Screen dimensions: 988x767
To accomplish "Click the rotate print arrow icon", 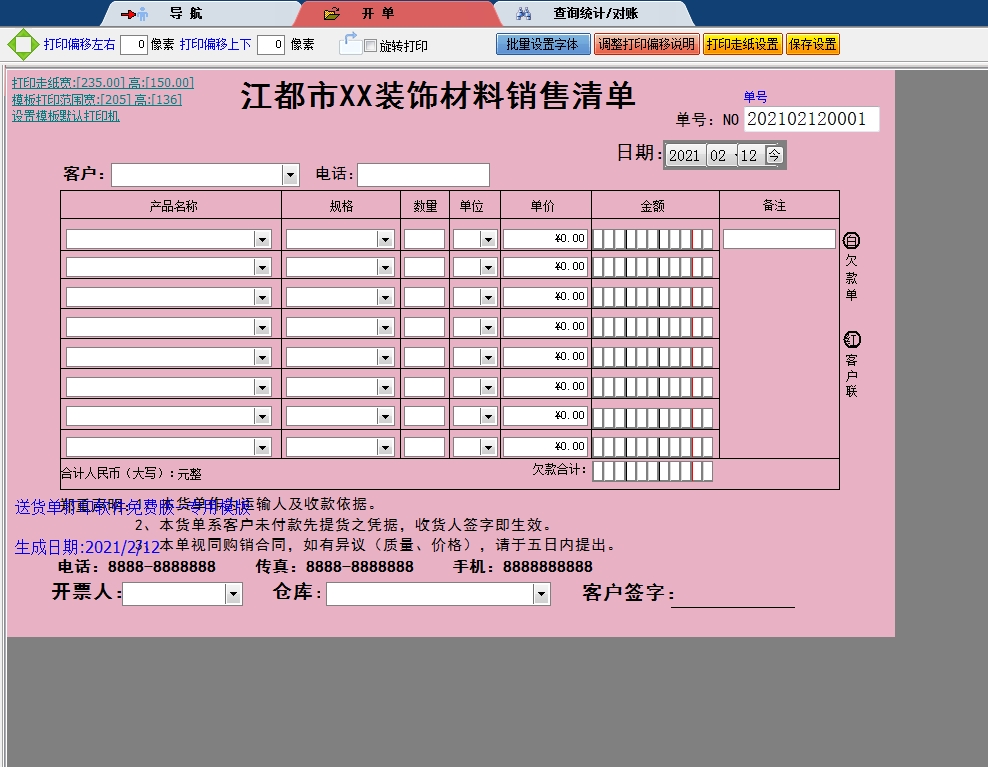I will click(x=349, y=43).
